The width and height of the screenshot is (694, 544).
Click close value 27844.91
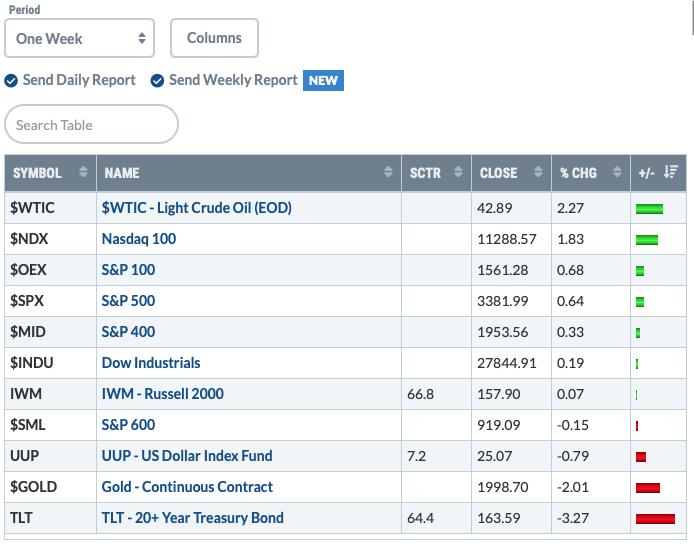(x=506, y=363)
